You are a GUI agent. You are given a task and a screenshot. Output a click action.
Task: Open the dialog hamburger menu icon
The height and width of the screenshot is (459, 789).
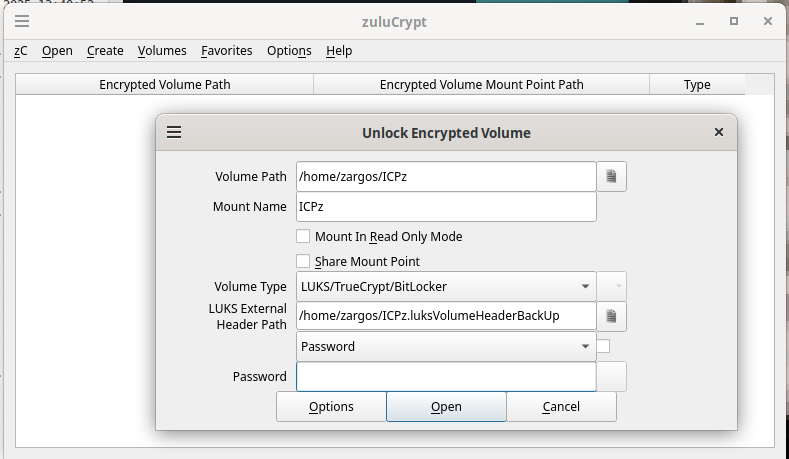(174, 132)
